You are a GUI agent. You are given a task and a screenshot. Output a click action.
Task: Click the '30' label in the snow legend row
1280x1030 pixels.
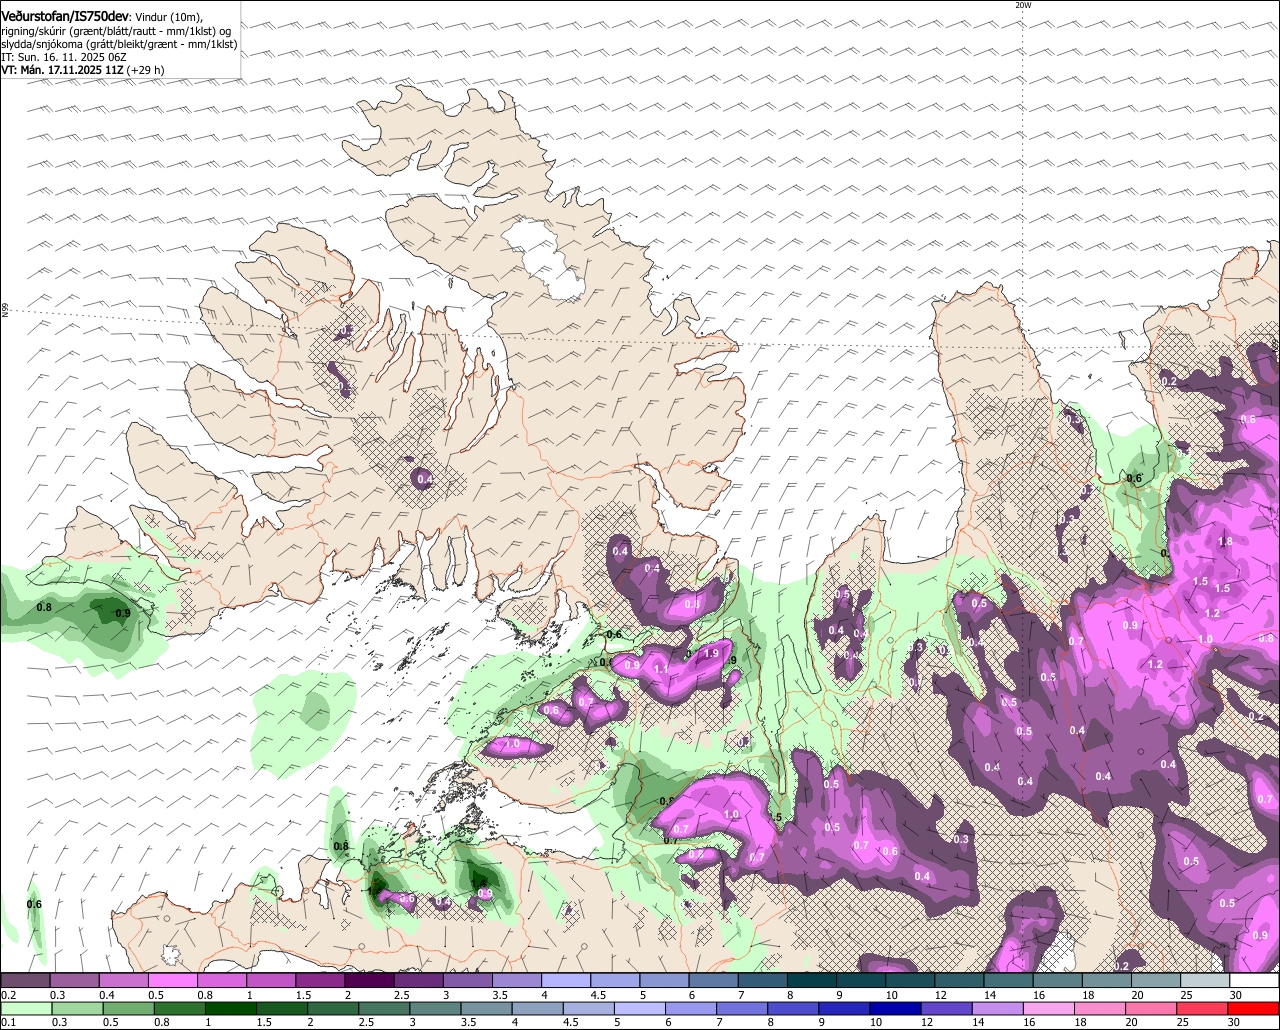point(1235,995)
